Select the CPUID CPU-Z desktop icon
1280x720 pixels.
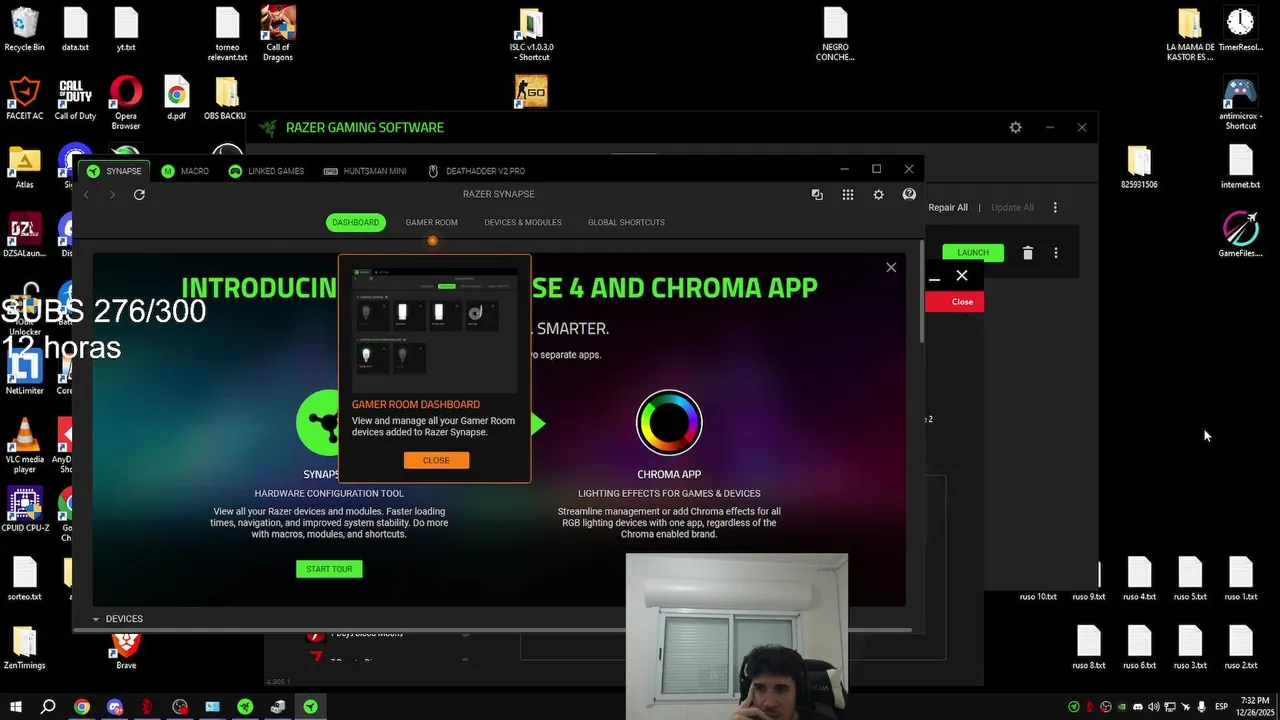click(x=24, y=510)
